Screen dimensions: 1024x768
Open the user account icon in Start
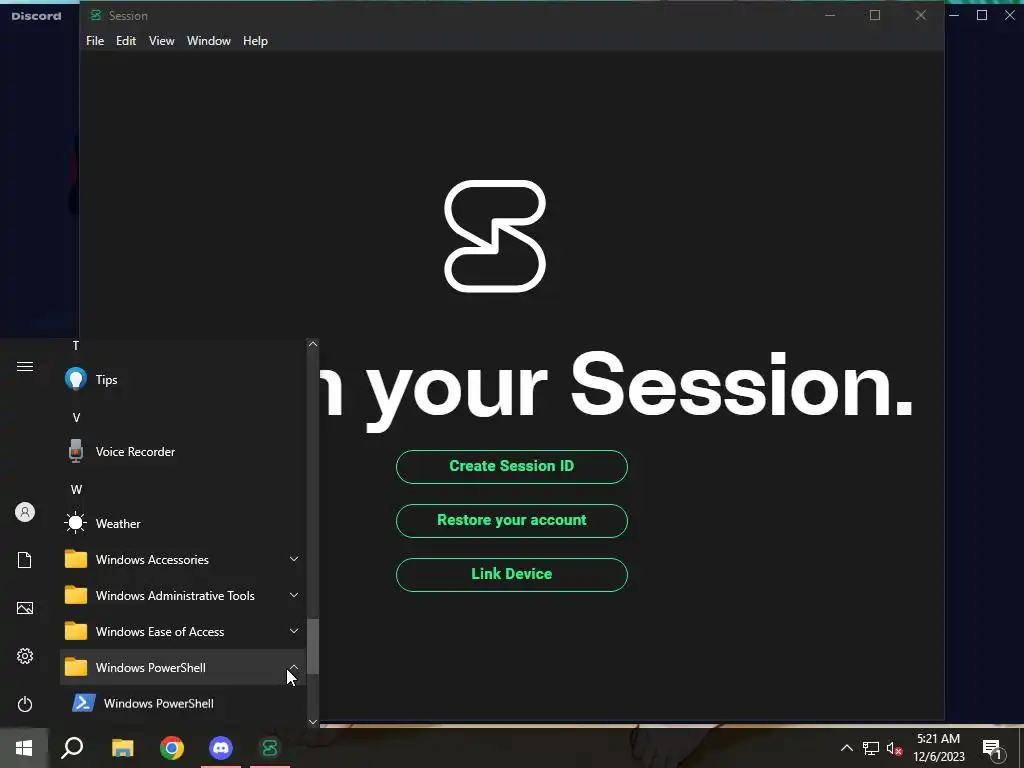pyautogui.click(x=25, y=512)
